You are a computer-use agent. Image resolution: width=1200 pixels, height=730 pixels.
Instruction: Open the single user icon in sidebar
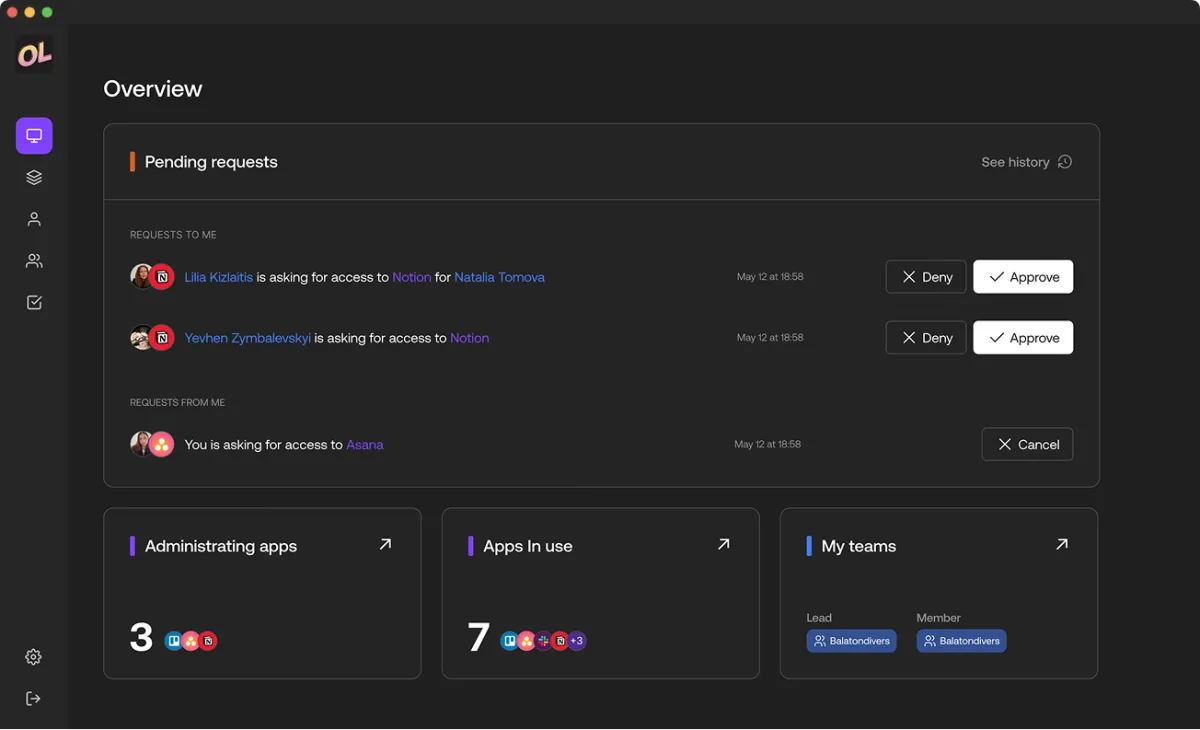pyautogui.click(x=34, y=219)
